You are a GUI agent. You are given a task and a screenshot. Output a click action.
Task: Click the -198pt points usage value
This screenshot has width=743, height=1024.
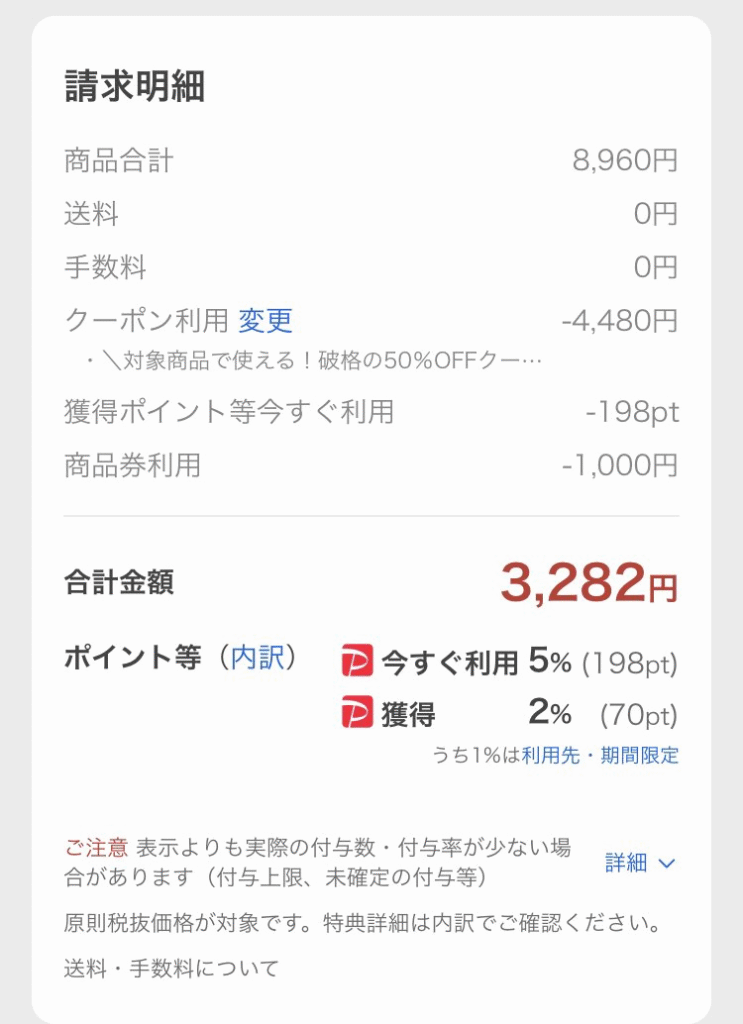coord(632,413)
